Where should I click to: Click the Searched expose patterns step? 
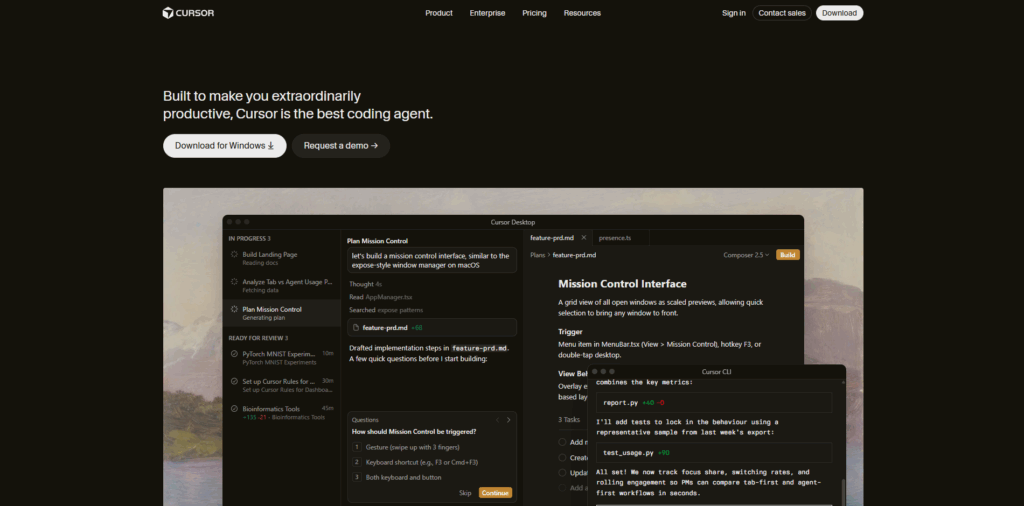click(386, 310)
